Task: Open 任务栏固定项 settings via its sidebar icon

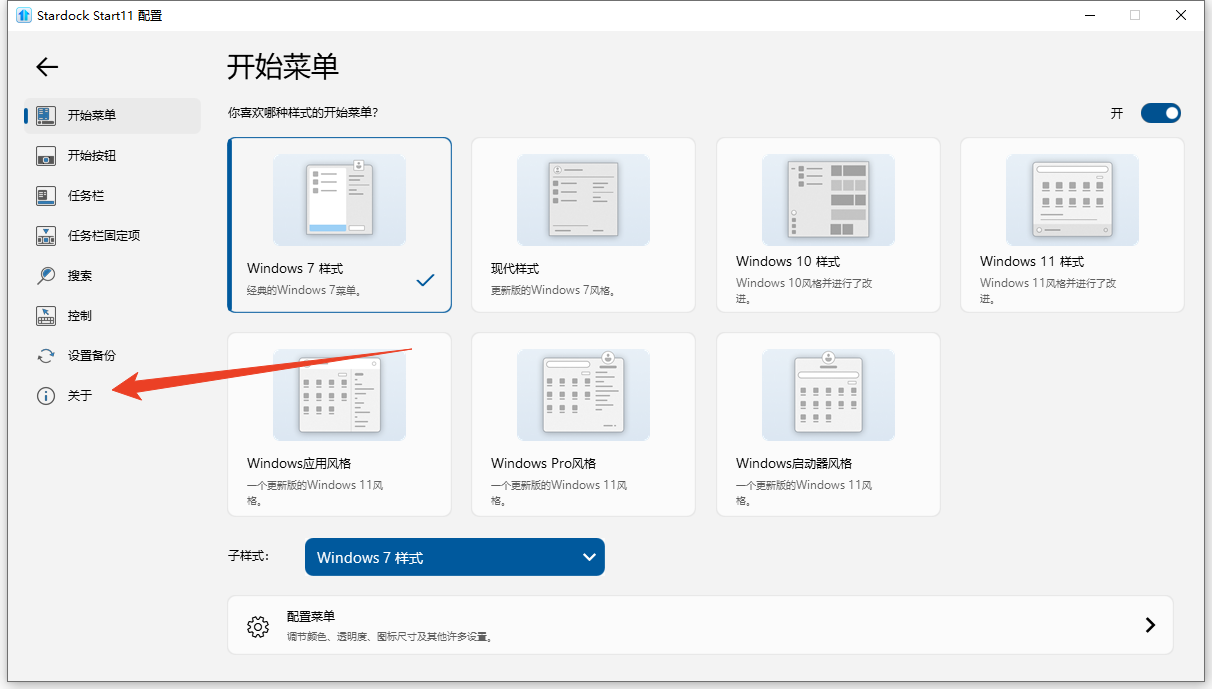Action: [45, 235]
